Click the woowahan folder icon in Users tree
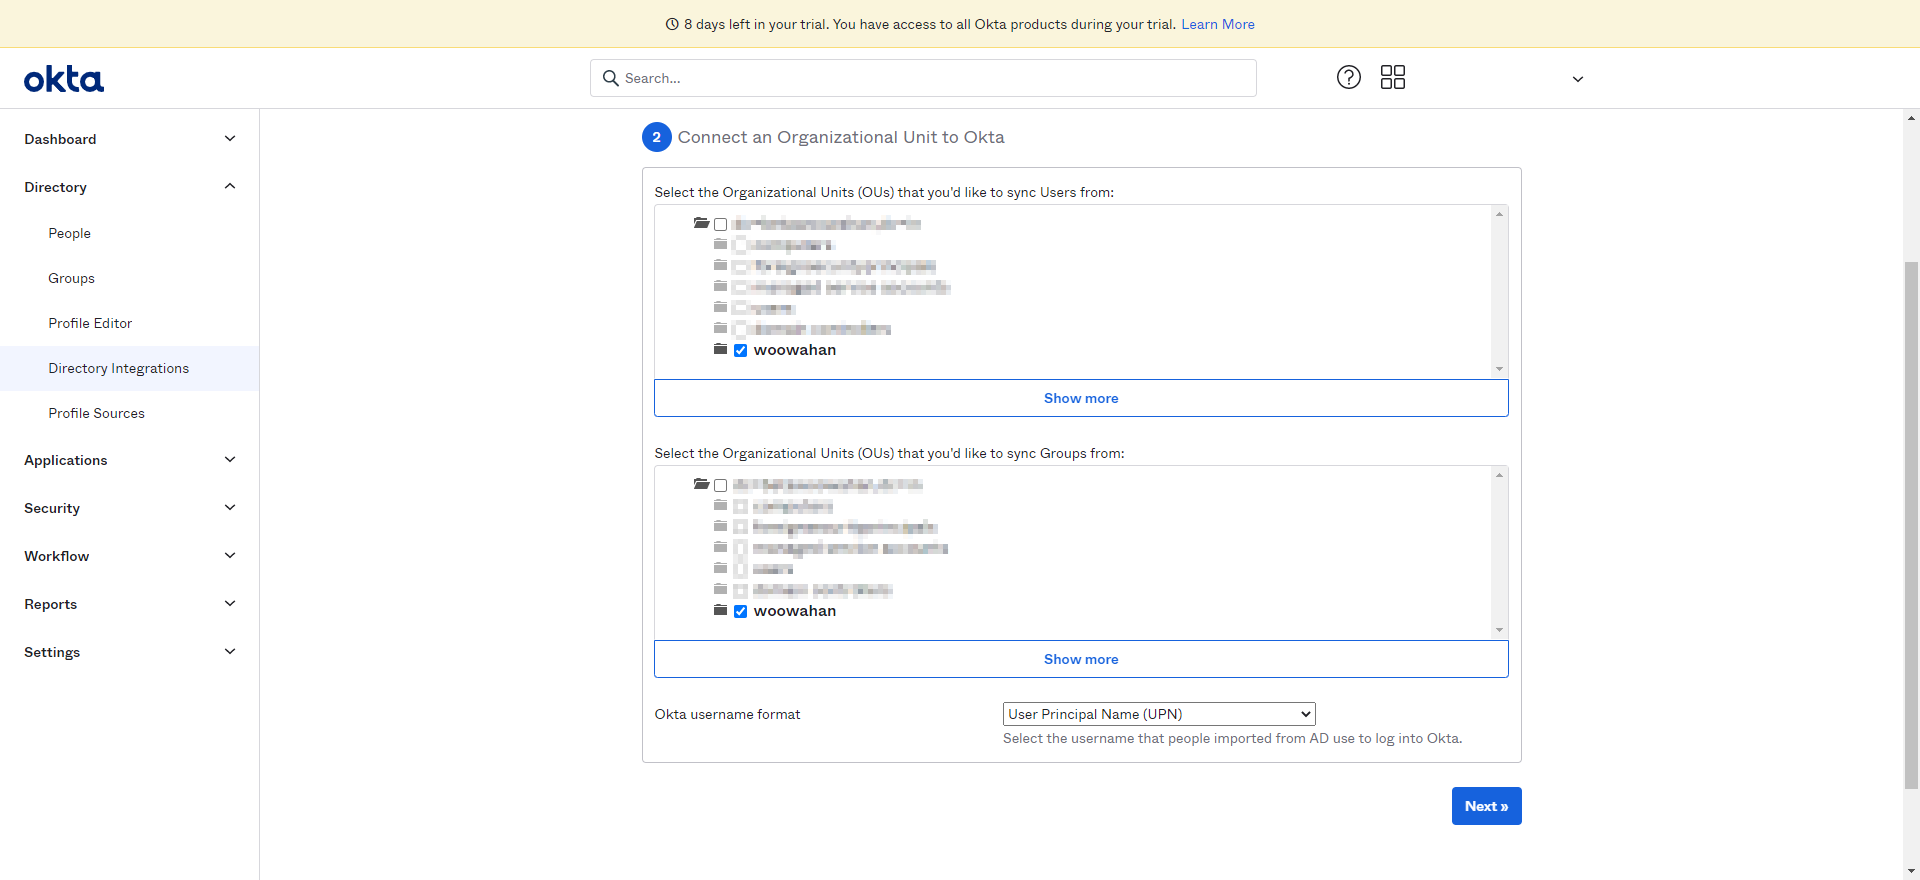Screen dimensions: 1920x880 tap(720, 349)
